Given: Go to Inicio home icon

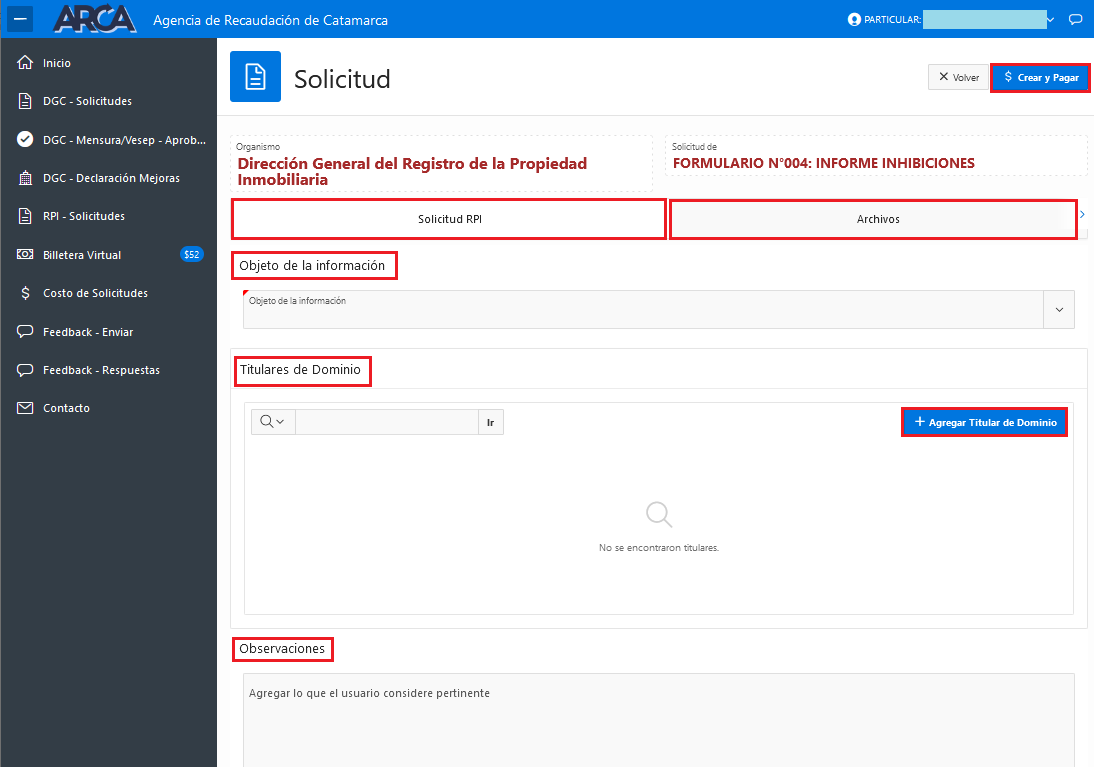Looking at the screenshot, I should tap(25, 63).
